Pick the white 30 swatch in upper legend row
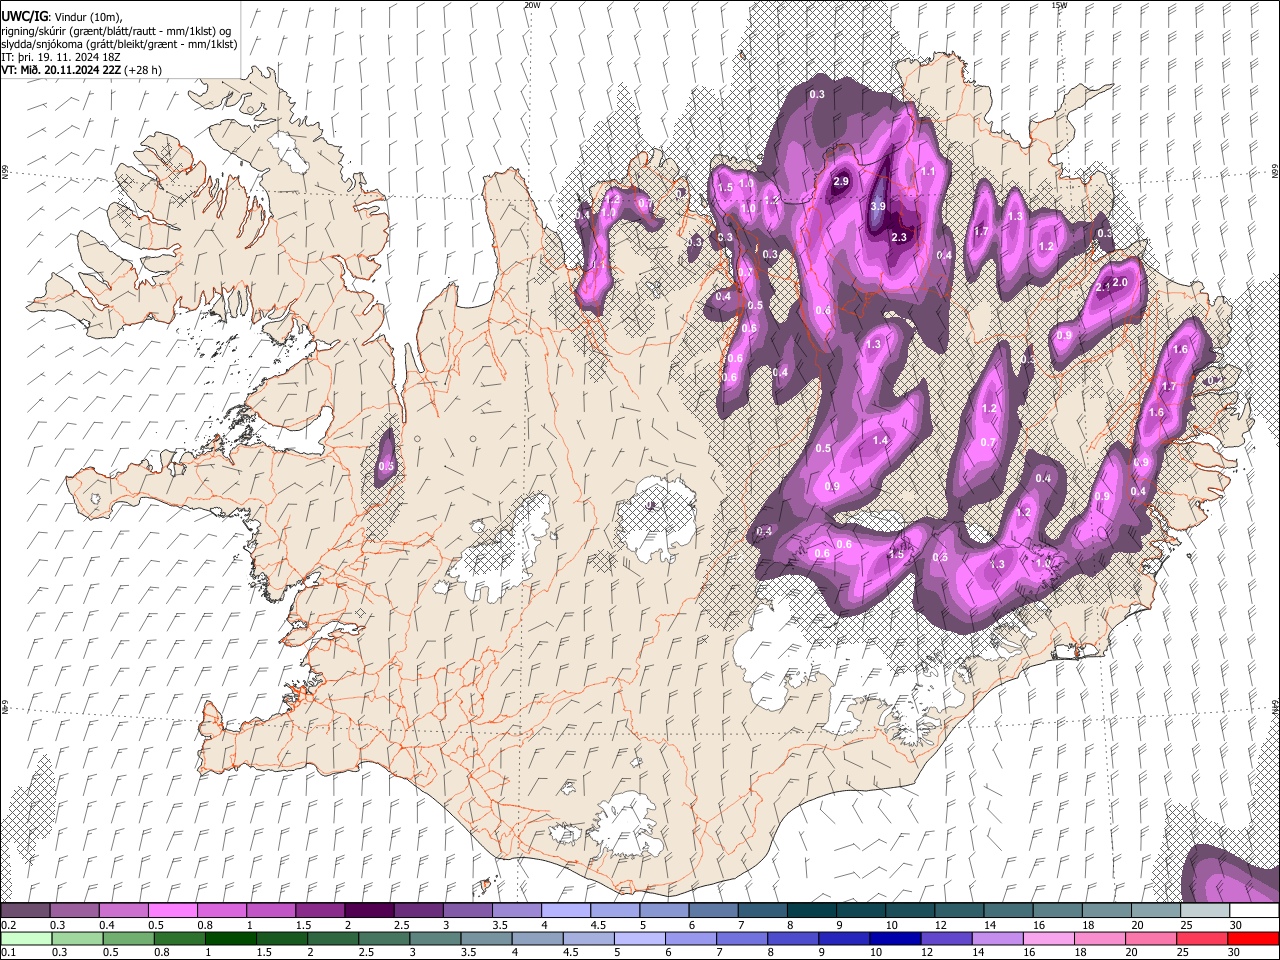This screenshot has height=960, width=1280. (1254, 910)
